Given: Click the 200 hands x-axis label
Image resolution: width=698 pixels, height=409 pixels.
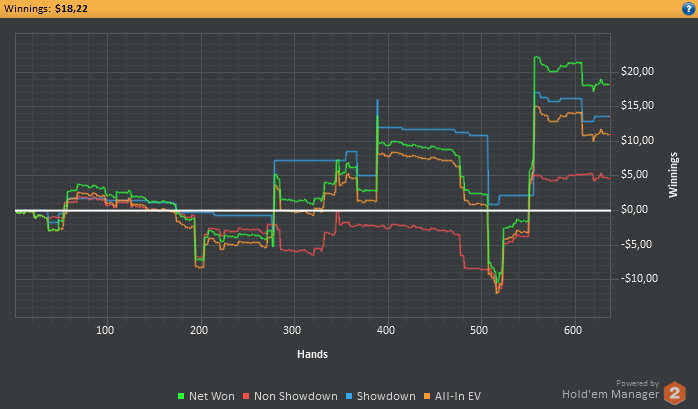Looking at the screenshot, I should [x=199, y=330].
